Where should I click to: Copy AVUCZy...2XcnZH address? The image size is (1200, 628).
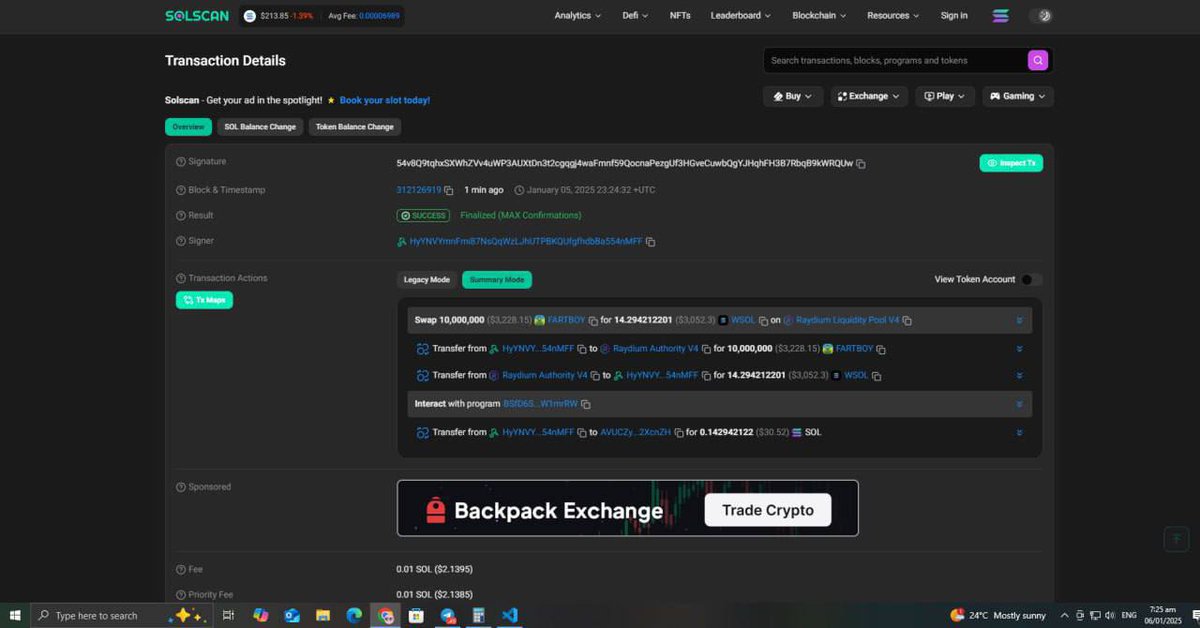679,433
